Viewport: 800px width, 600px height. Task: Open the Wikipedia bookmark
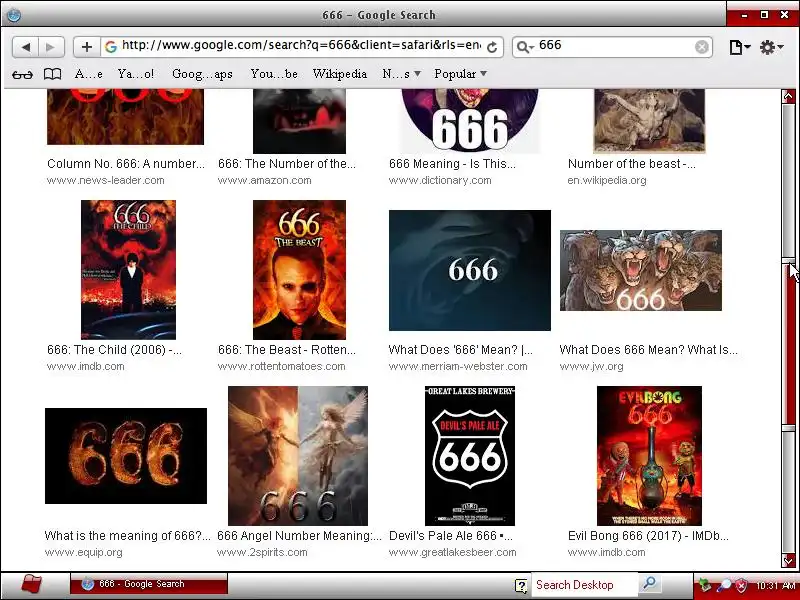(x=340, y=74)
